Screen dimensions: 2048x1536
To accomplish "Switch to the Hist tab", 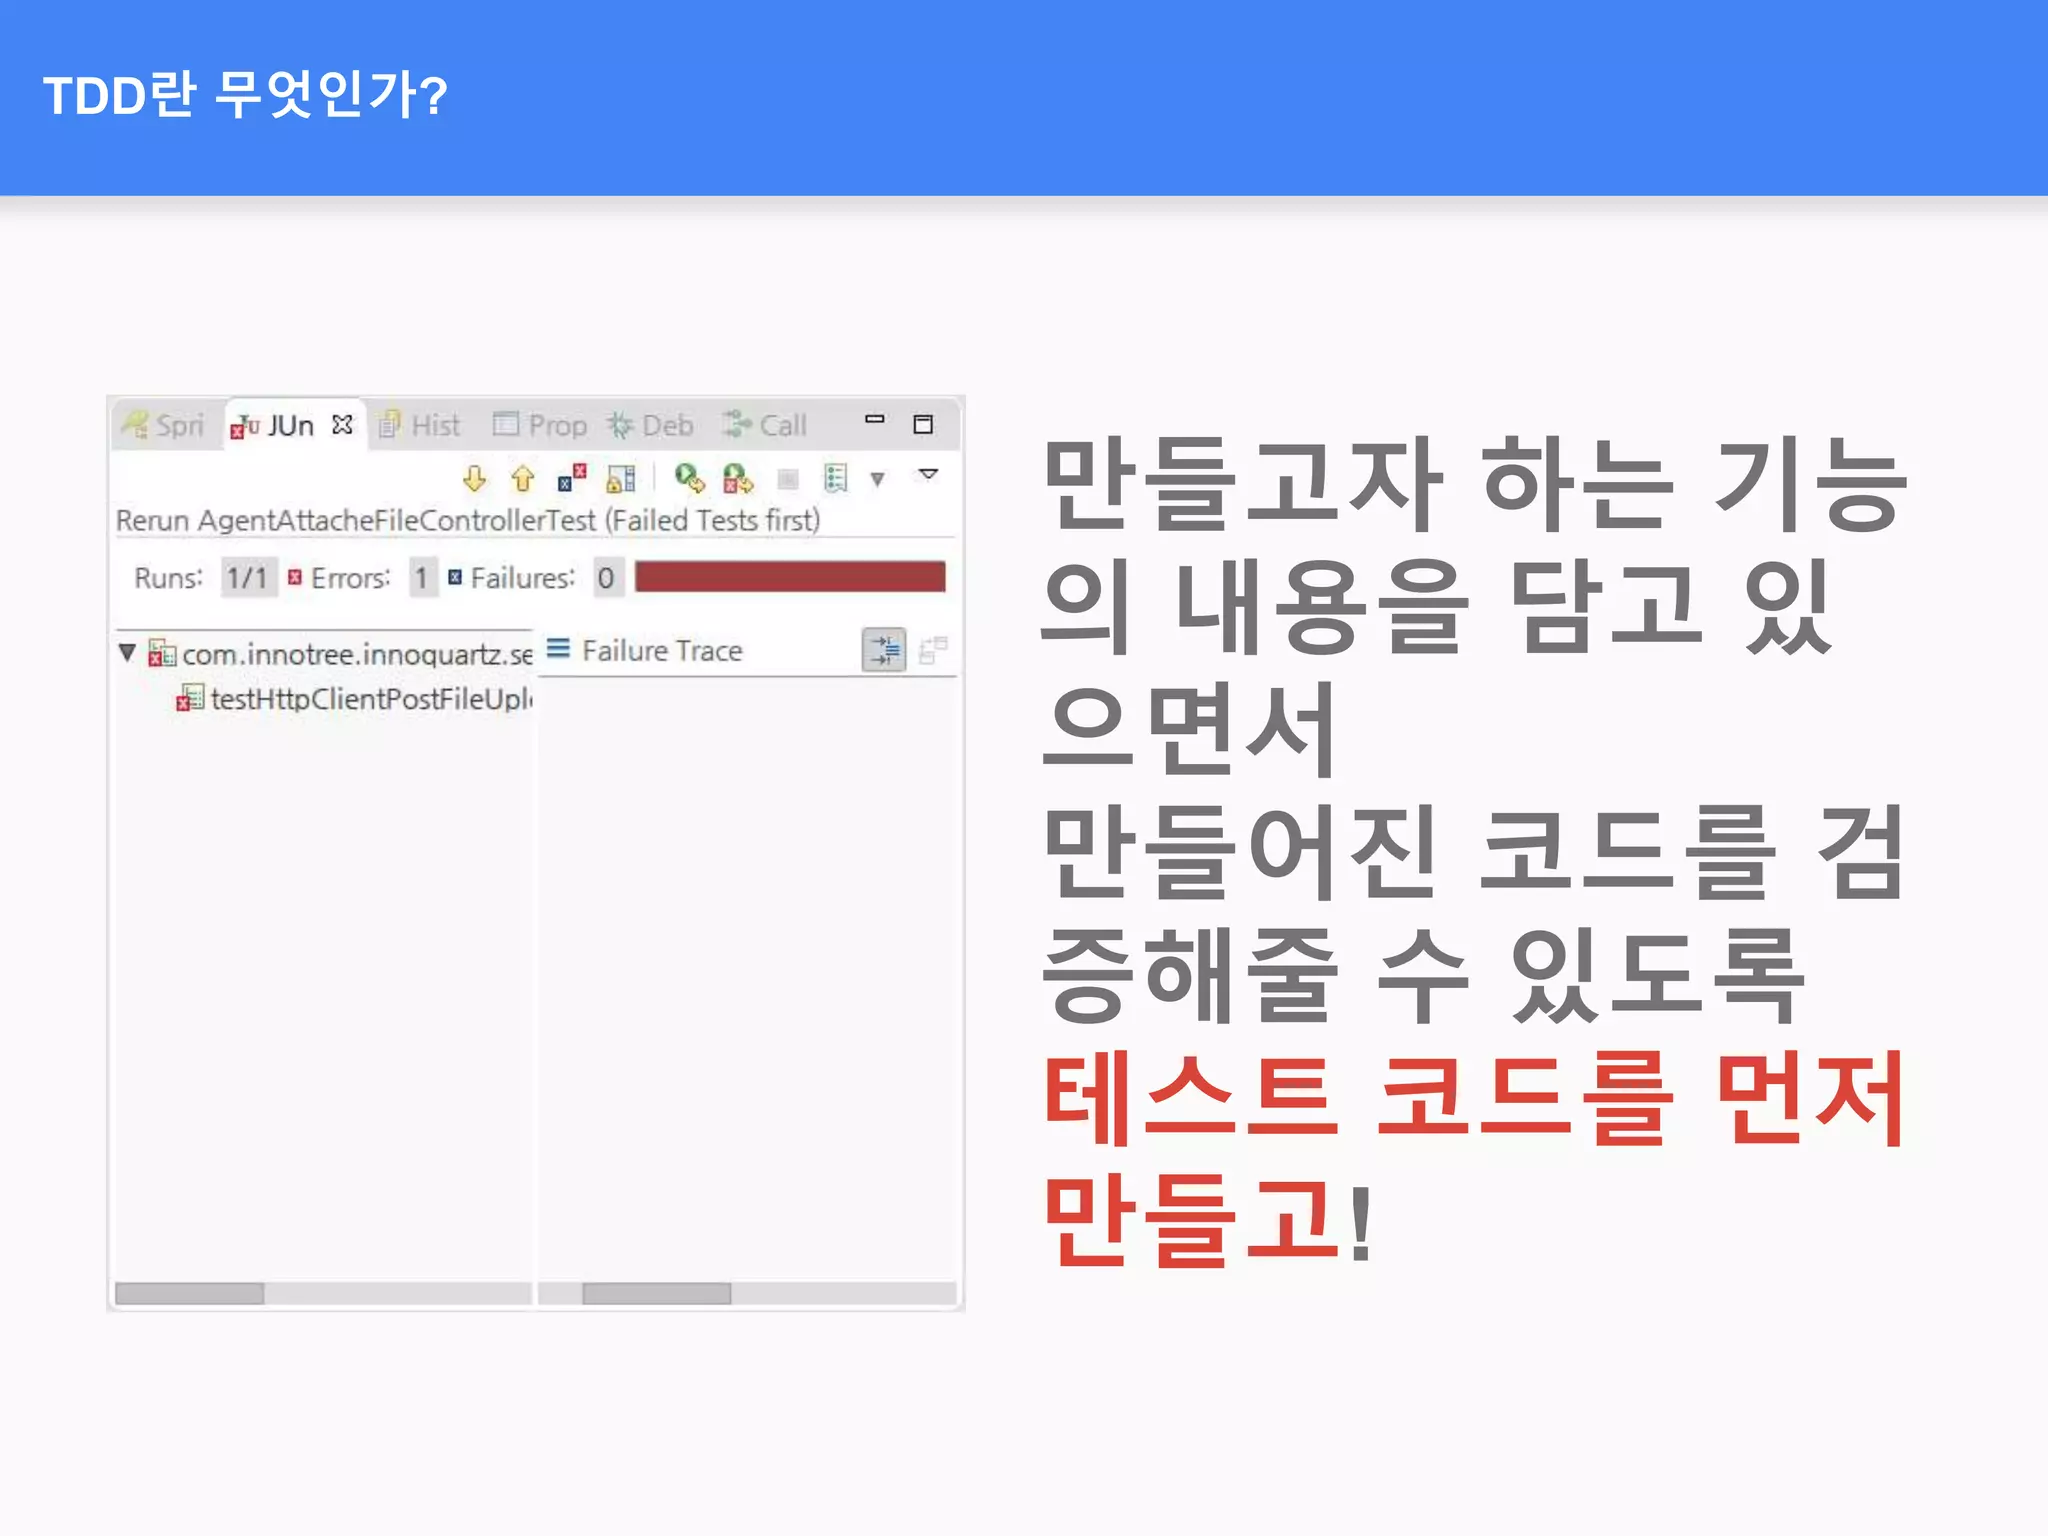I will (419, 425).
